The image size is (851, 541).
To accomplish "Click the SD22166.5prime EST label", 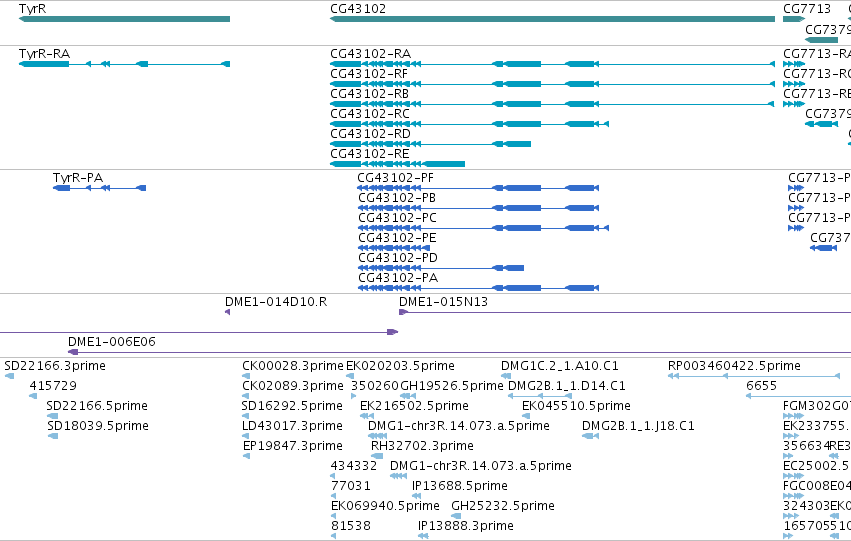I will (x=97, y=406).
